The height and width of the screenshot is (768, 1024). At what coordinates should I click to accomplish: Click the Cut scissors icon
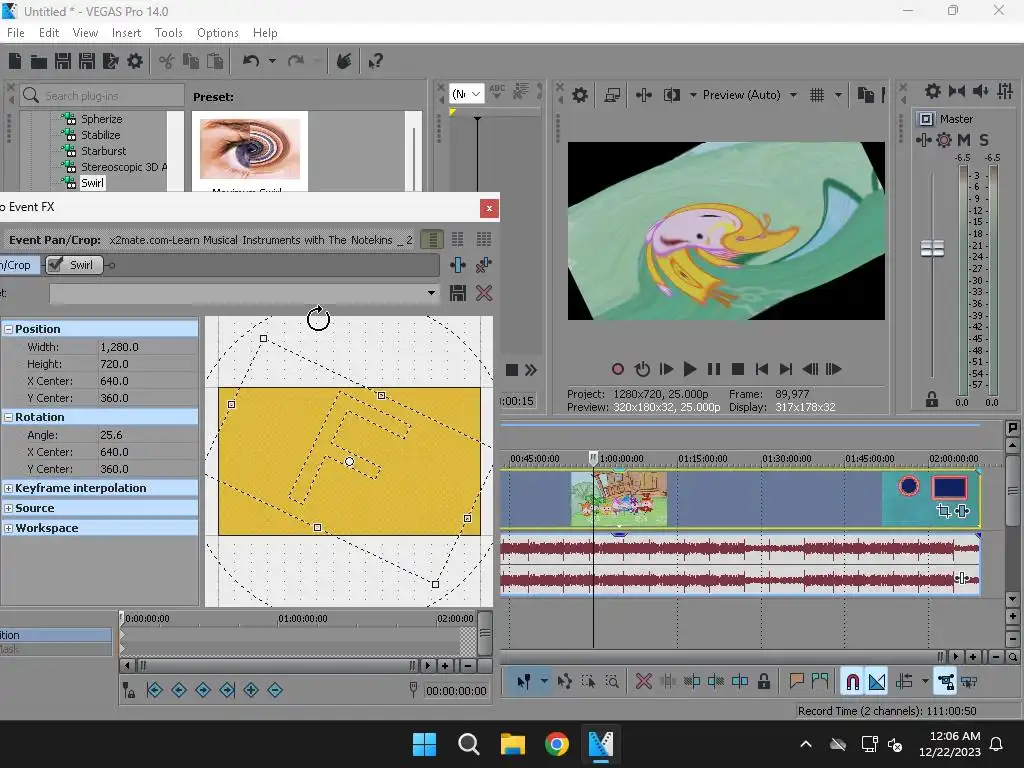click(x=167, y=61)
